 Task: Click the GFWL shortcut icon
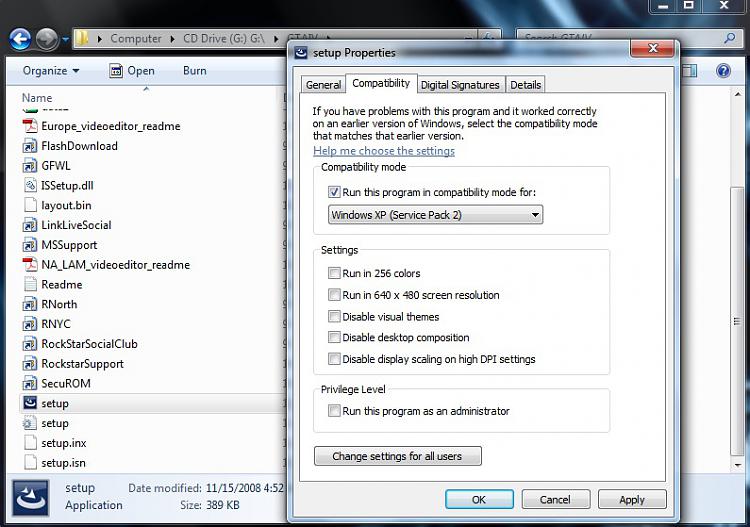click(30, 166)
